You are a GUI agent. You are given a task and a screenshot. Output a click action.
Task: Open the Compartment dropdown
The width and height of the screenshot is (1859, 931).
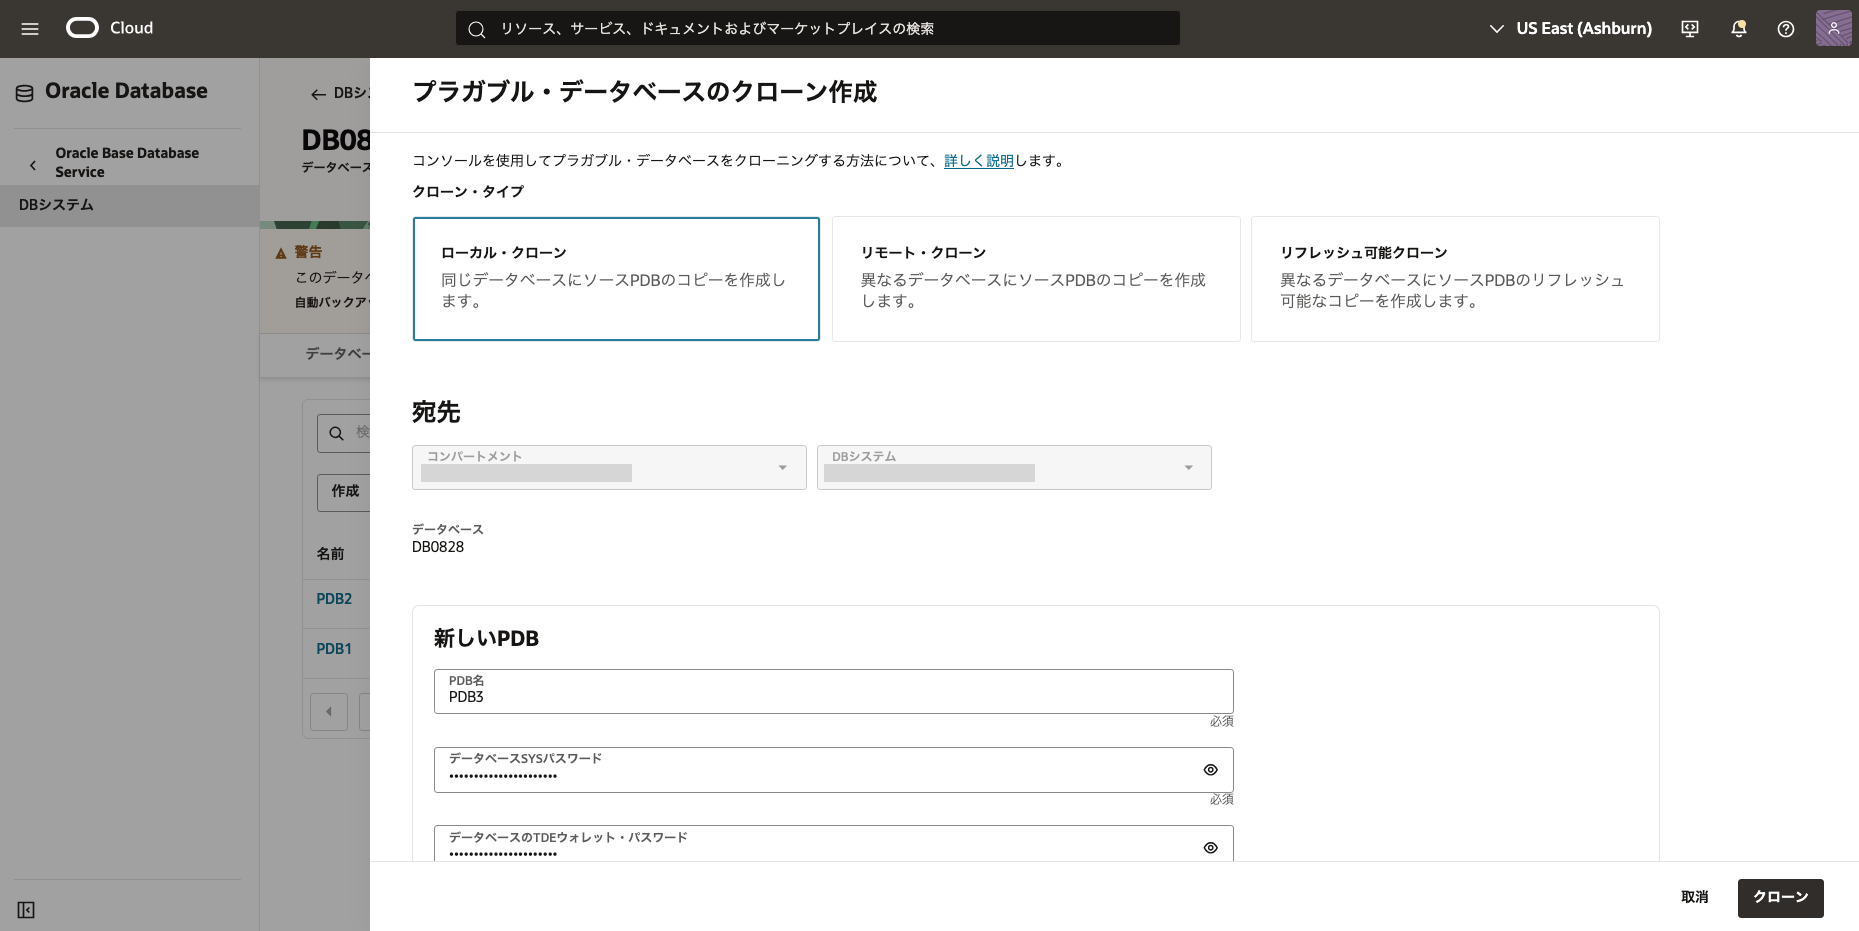coord(608,467)
